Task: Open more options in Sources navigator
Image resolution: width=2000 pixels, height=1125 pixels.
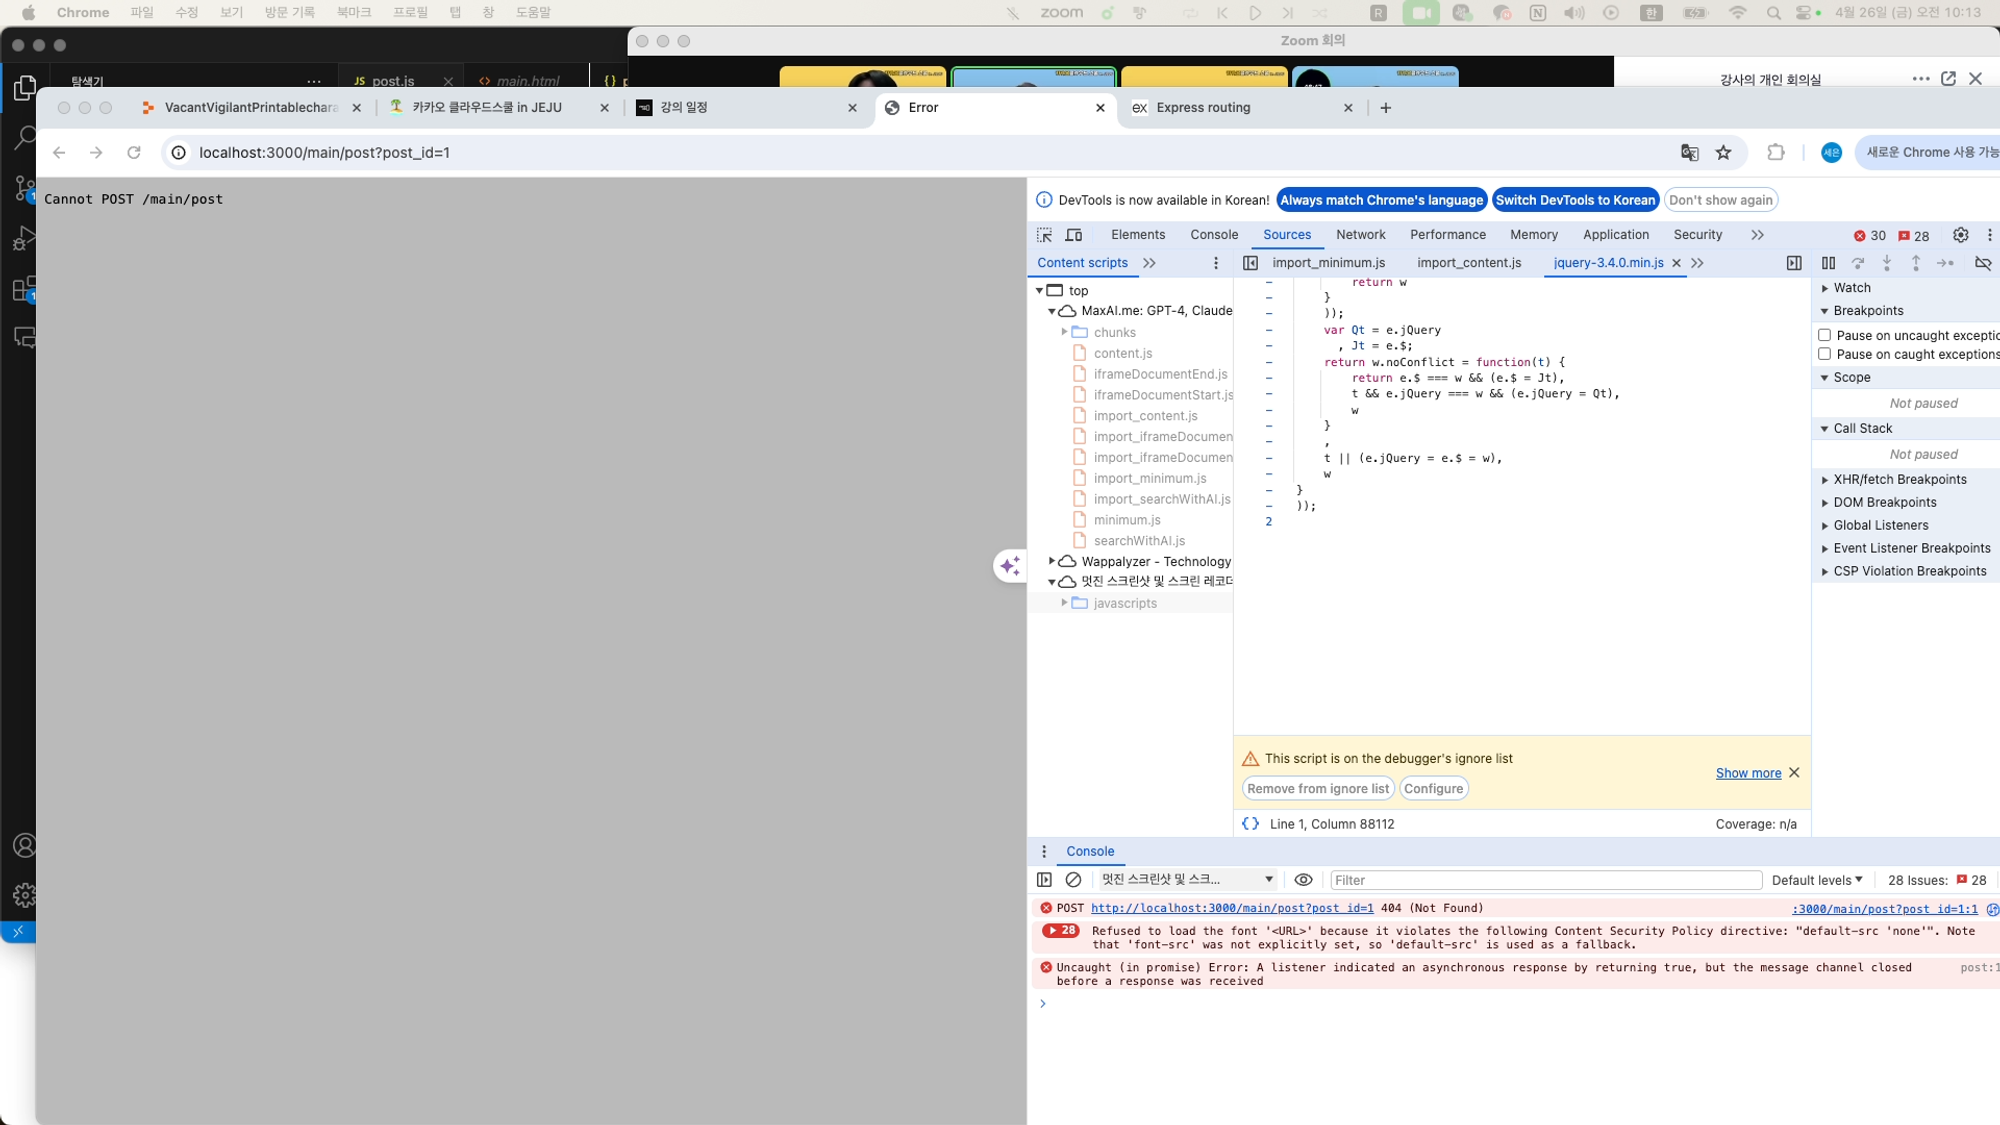Action: click(1216, 263)
